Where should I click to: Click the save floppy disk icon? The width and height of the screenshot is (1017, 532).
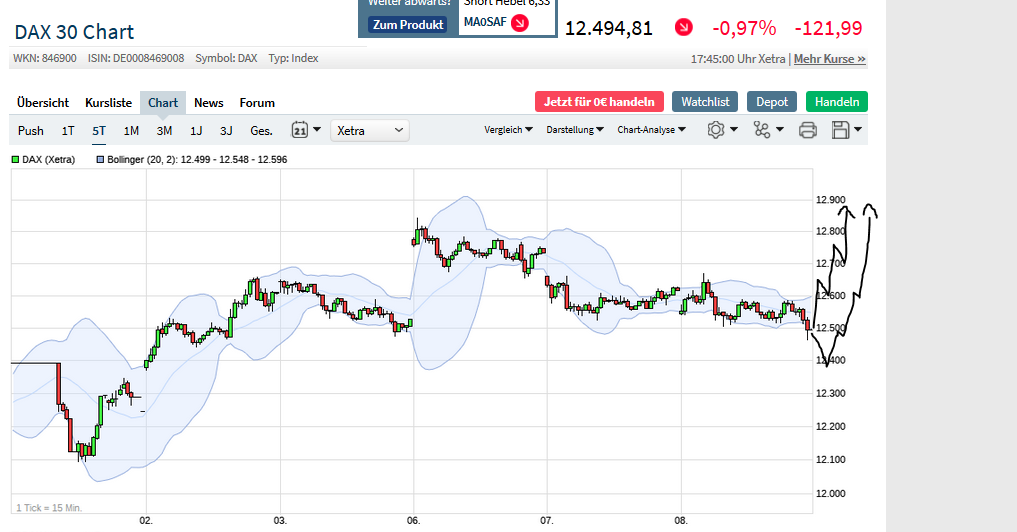tap(841, 130)
